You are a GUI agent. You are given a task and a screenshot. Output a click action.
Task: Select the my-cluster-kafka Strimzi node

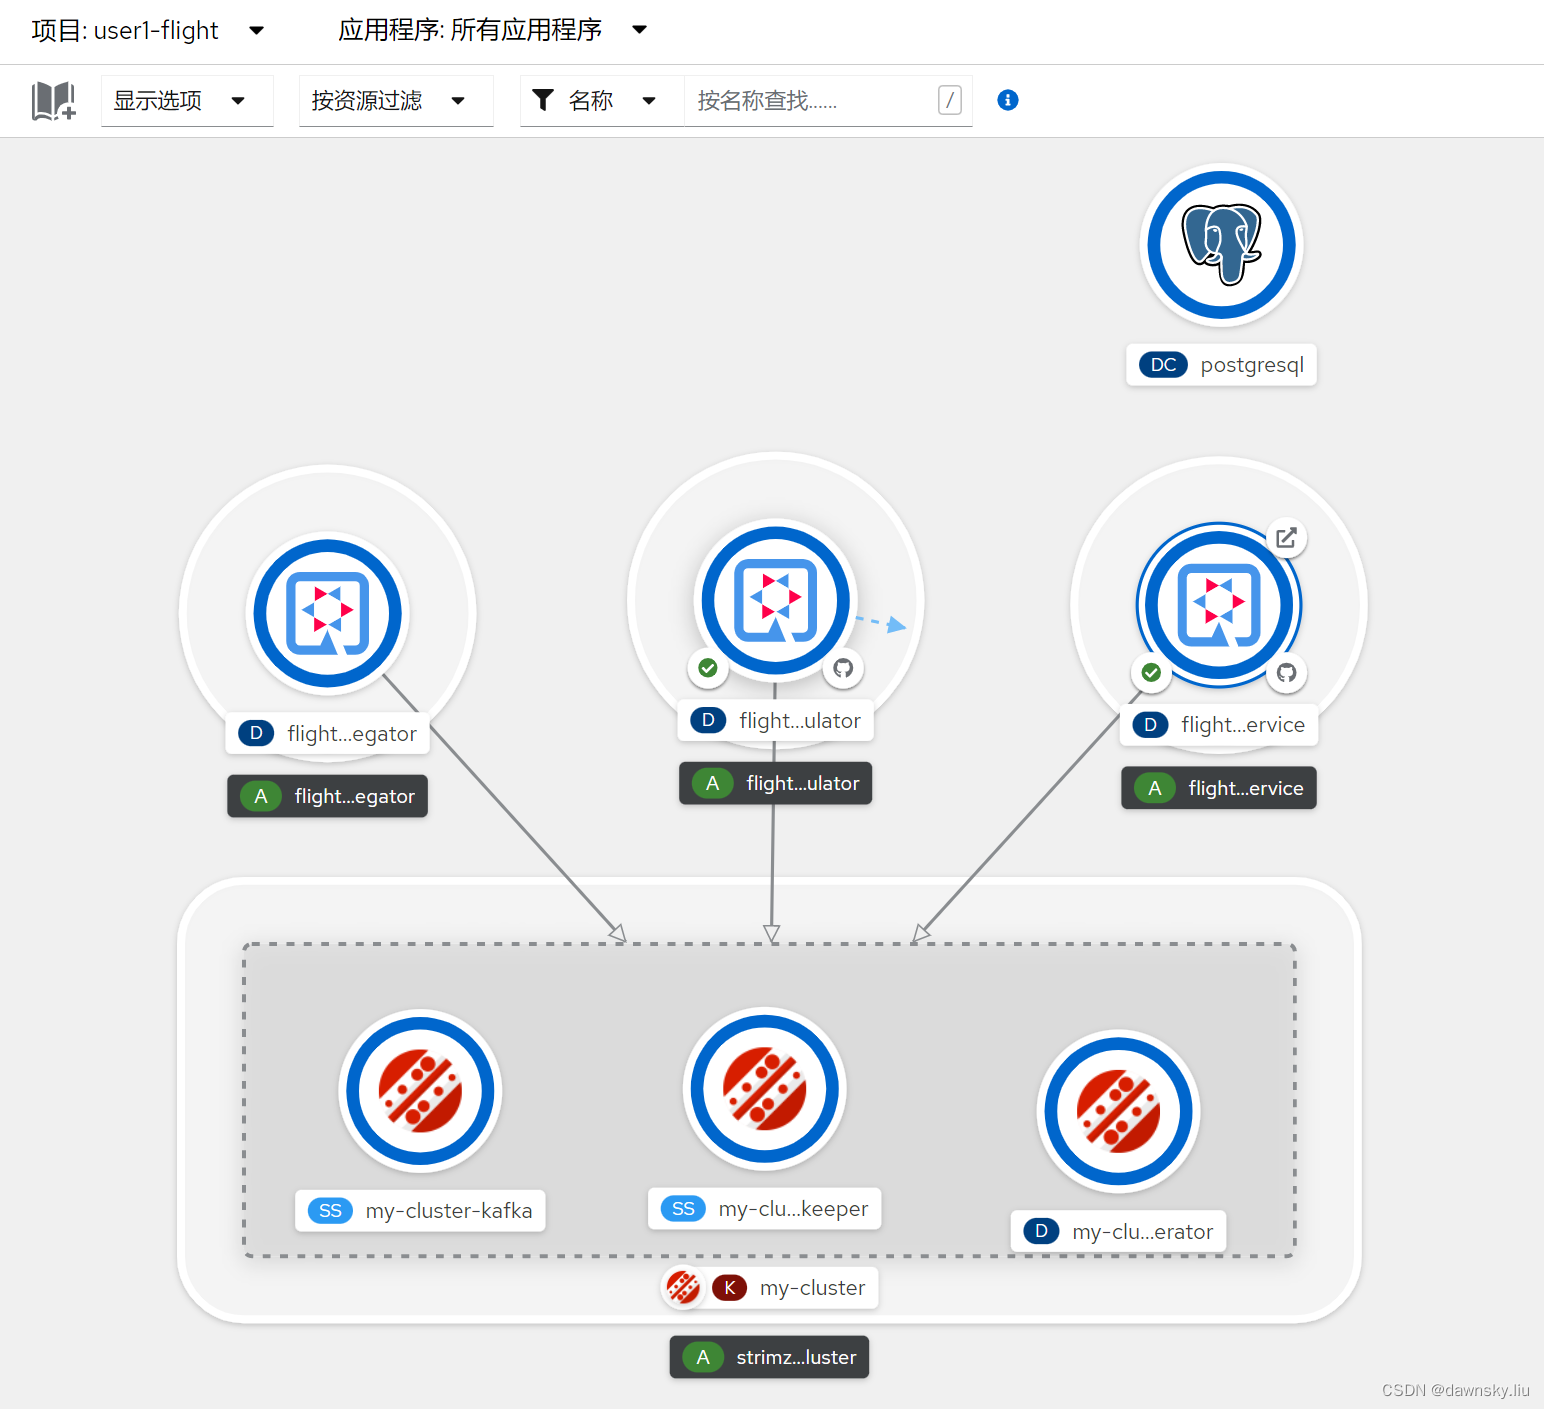[420, 1091]
